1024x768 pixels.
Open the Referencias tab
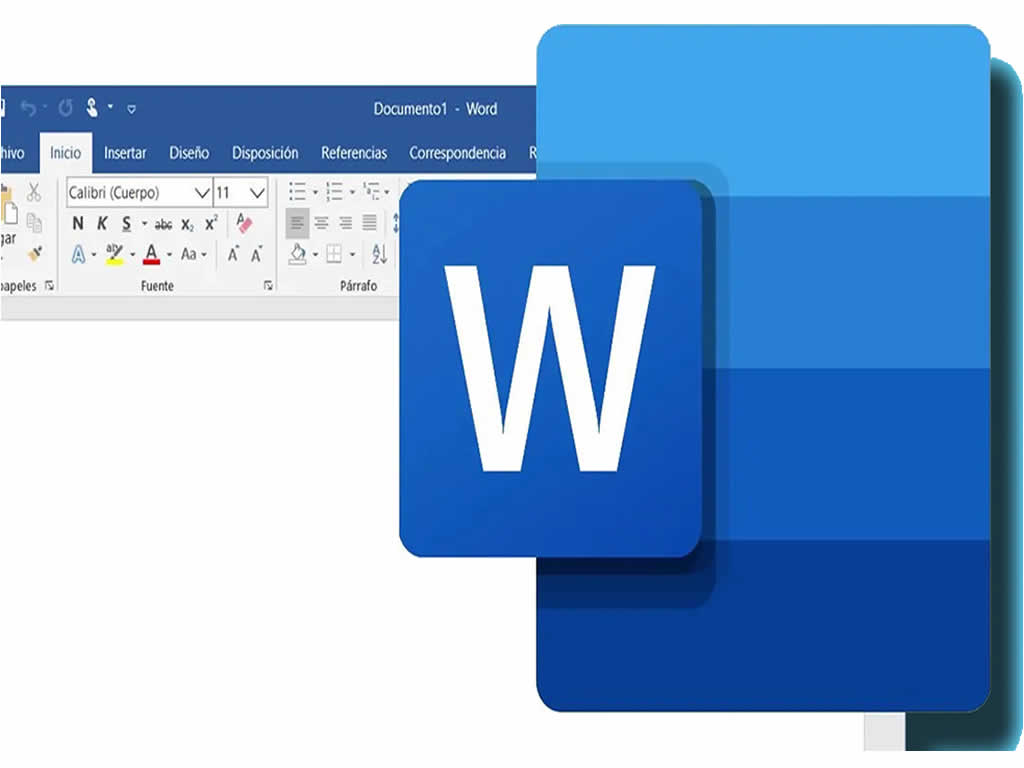[x=353, y=153]
